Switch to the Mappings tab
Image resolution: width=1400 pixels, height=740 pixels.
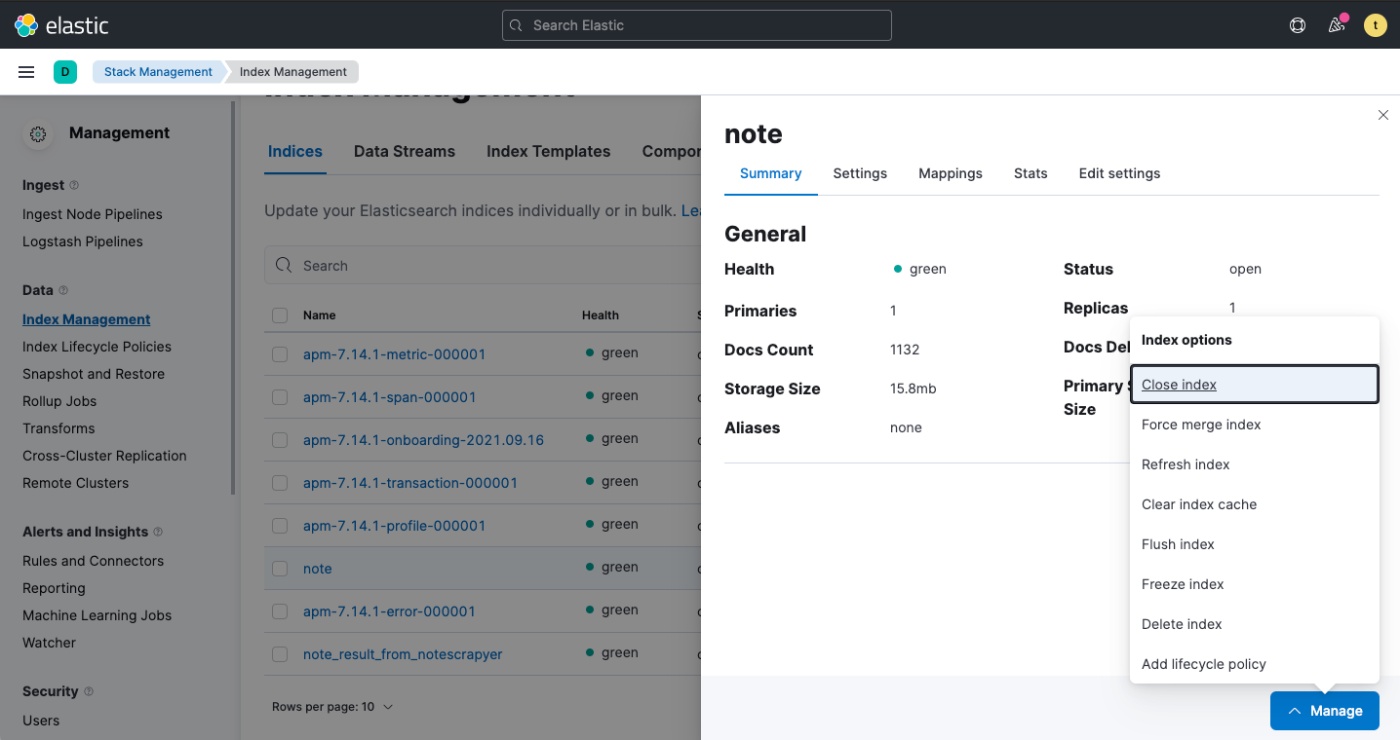(950, 174)
